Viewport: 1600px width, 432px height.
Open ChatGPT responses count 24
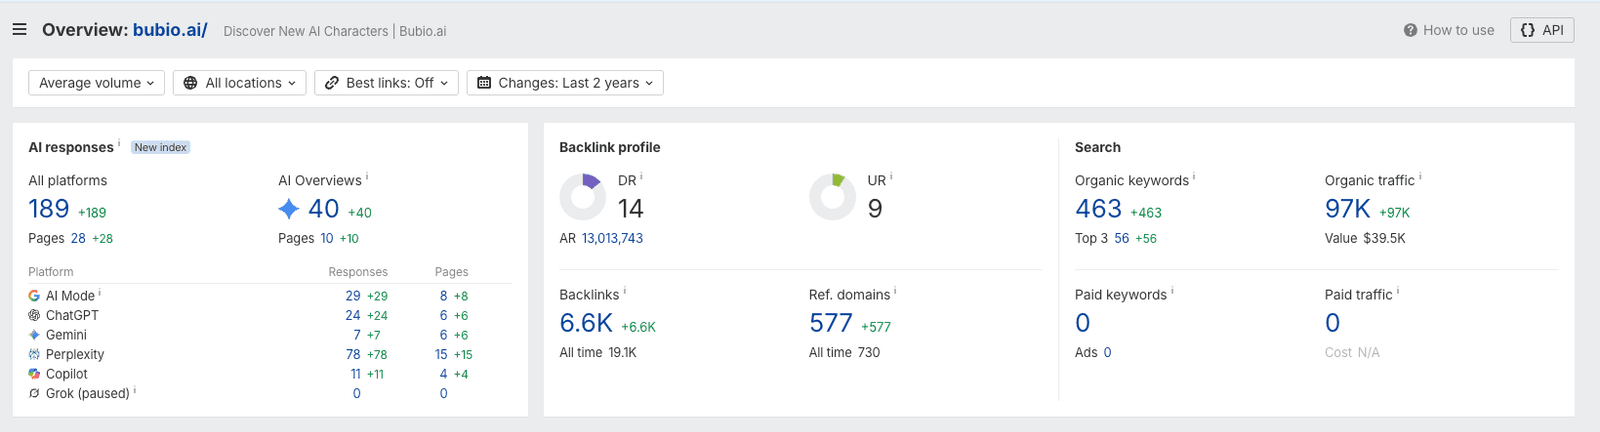tap(353, 315)
